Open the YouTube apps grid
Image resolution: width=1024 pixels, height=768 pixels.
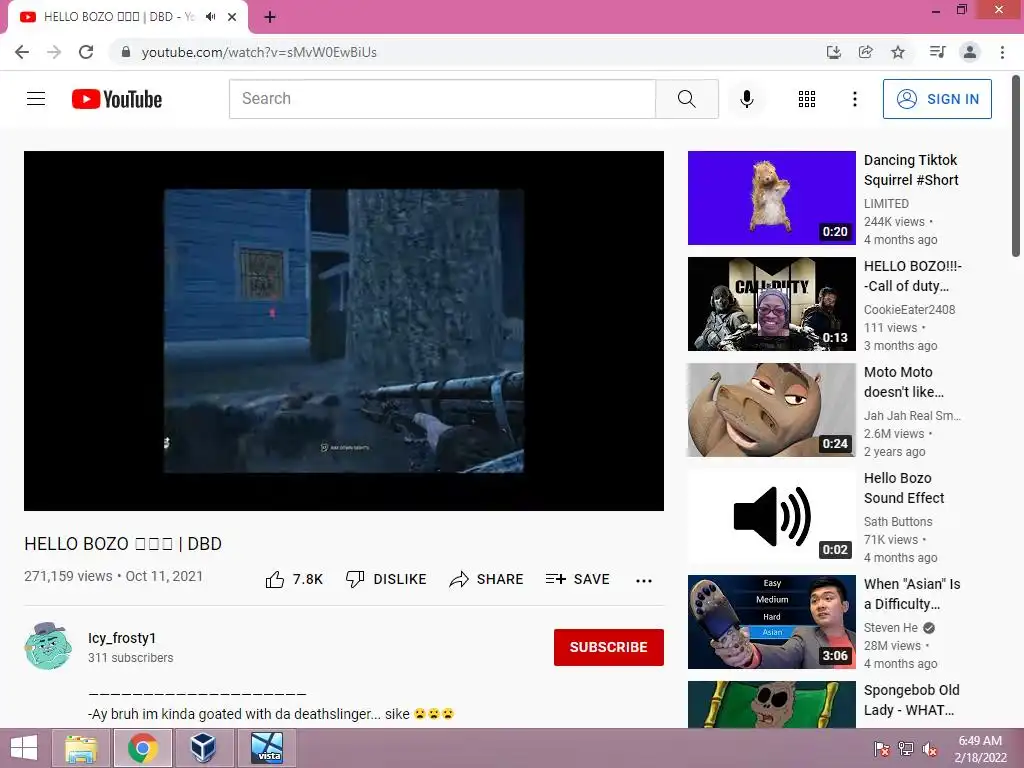coord(807,99)
